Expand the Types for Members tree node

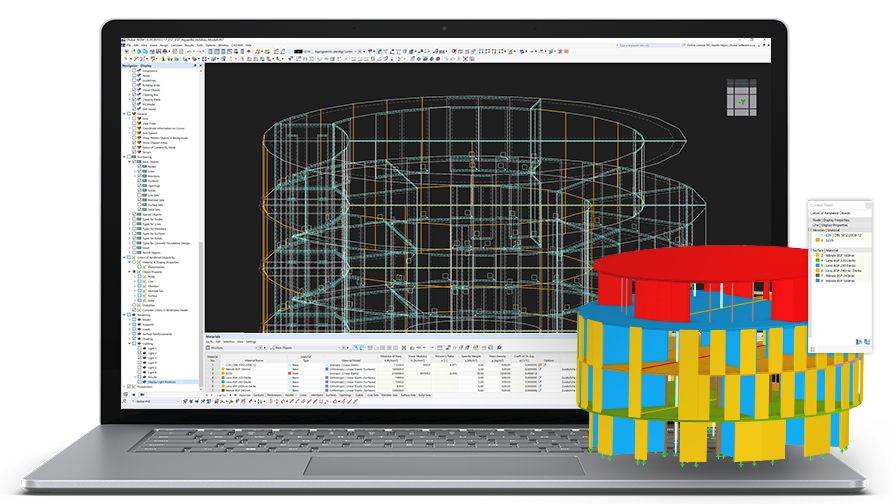coord(129,229)
